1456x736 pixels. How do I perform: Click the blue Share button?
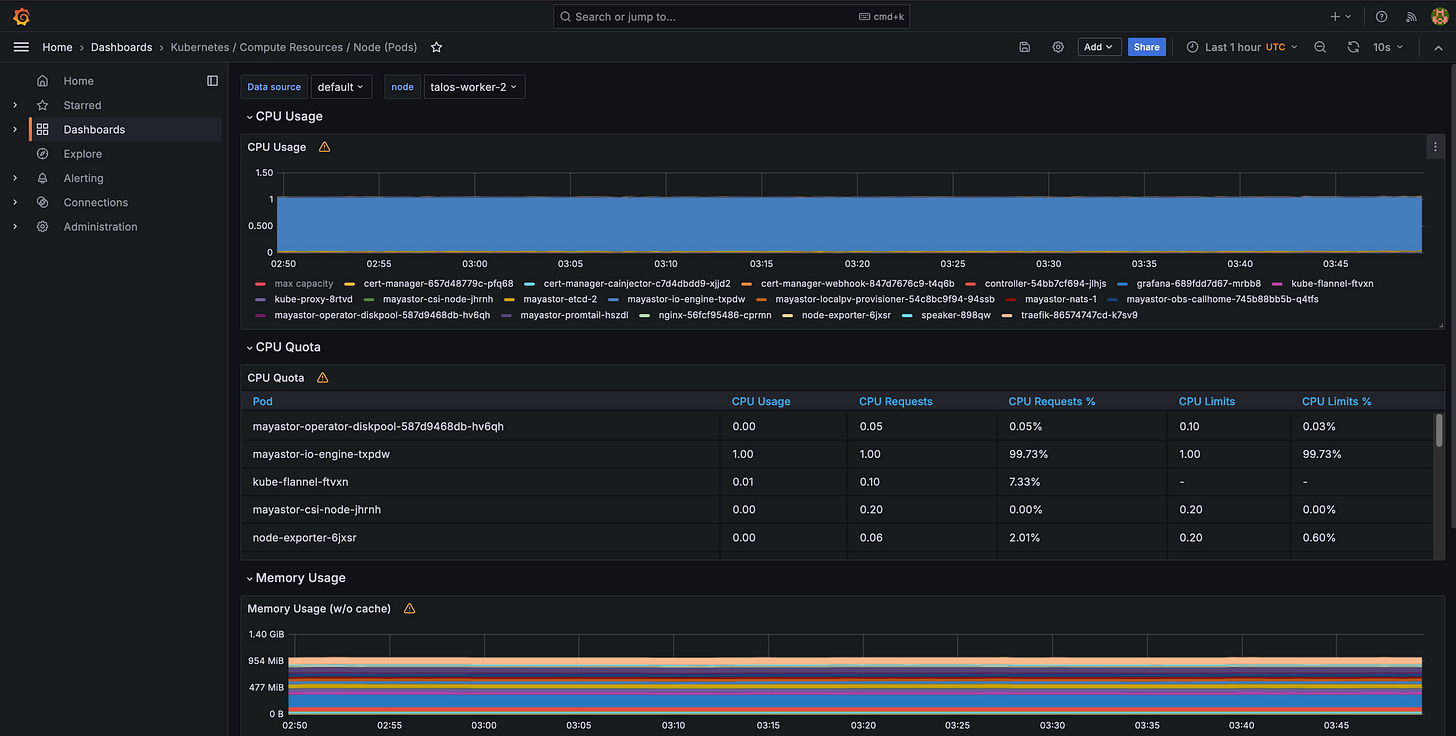[1146, 47]
